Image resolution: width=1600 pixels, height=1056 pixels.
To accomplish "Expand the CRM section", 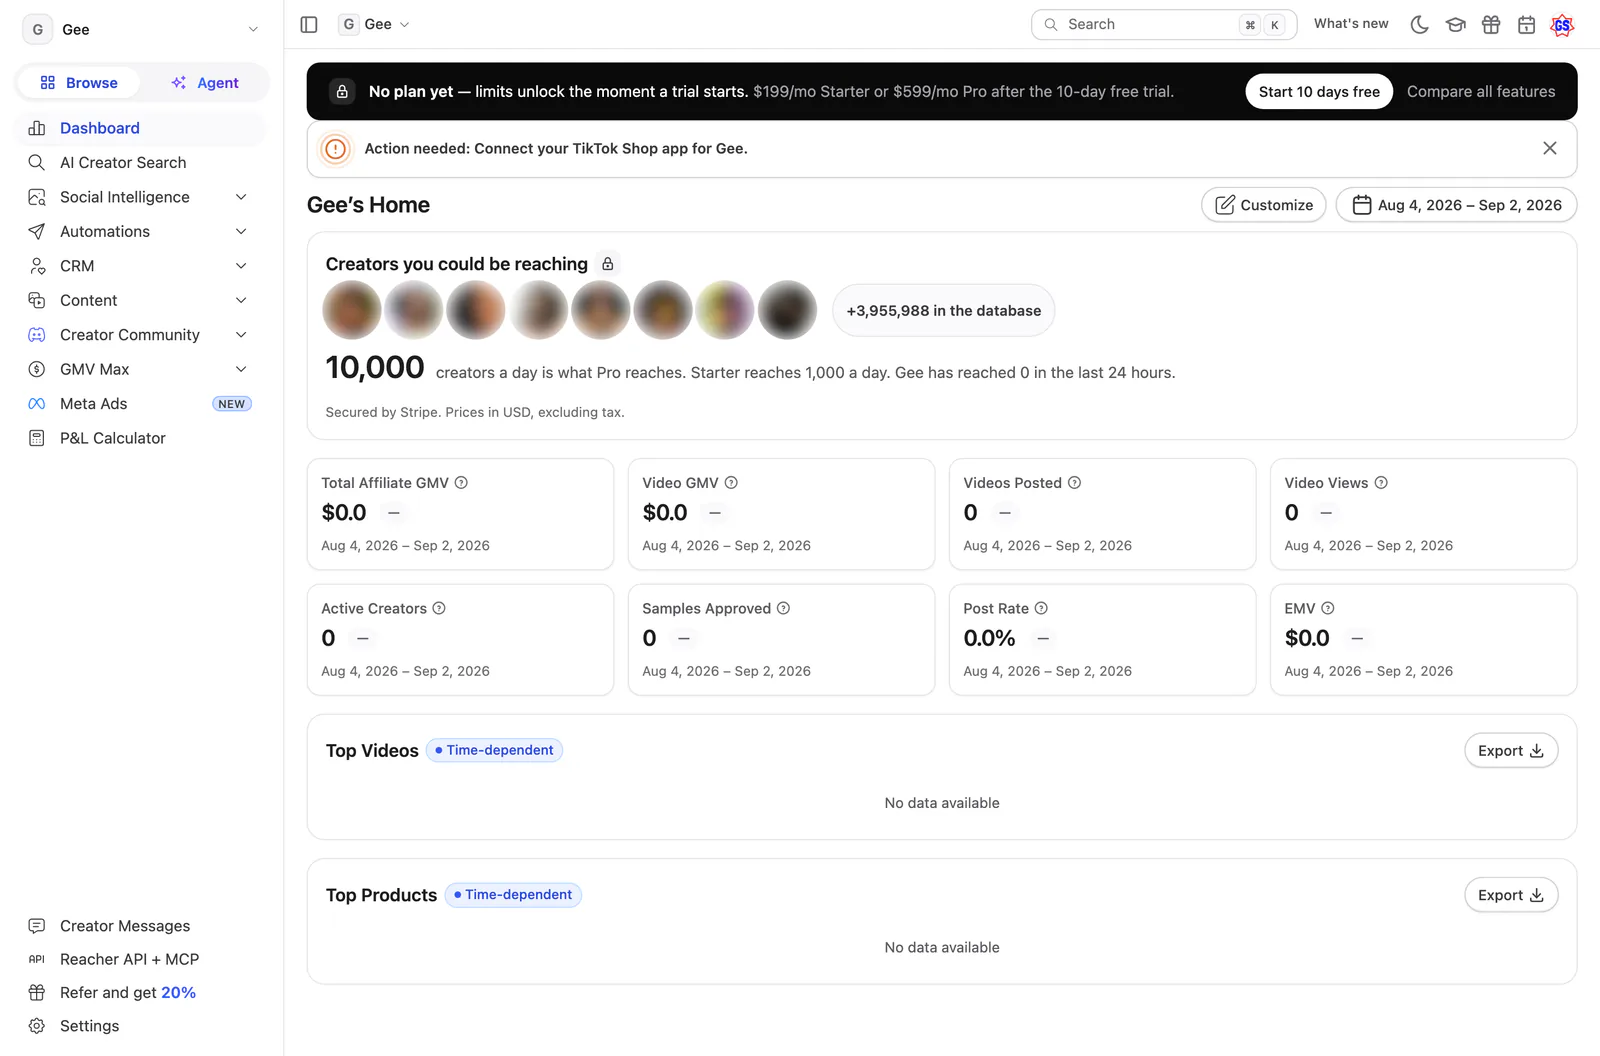I will [140, 266].
